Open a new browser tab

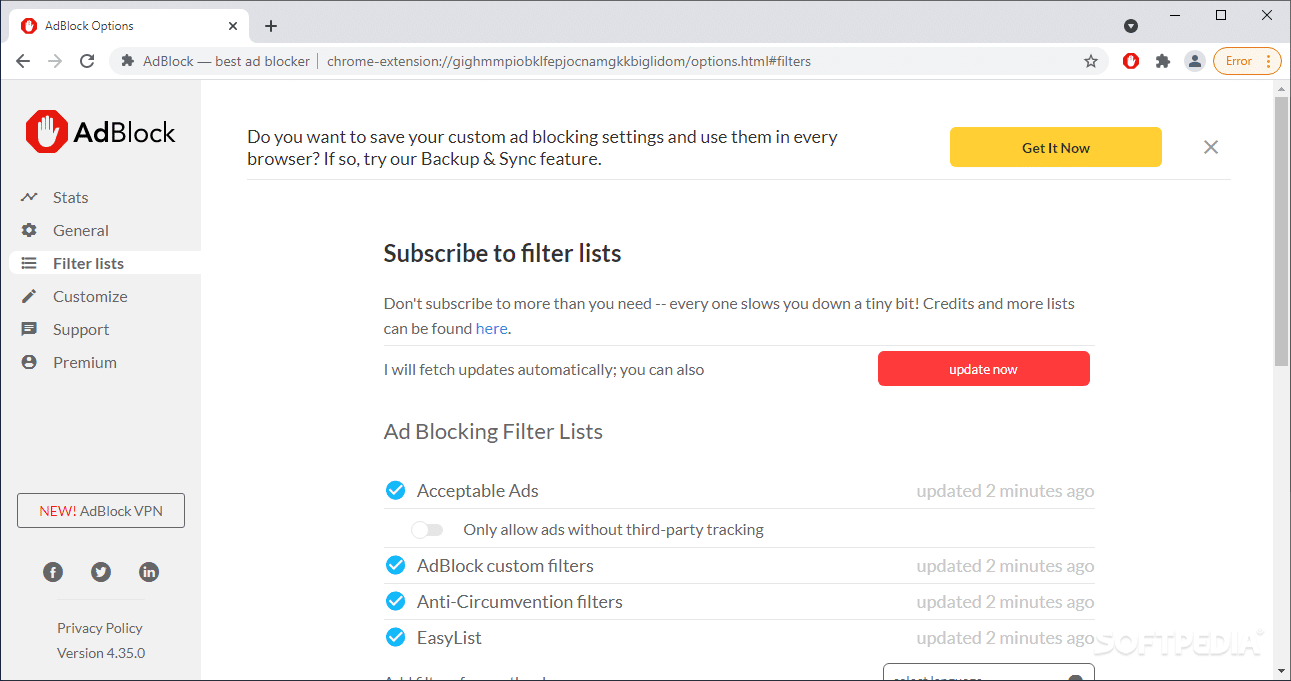pos(271,26)
